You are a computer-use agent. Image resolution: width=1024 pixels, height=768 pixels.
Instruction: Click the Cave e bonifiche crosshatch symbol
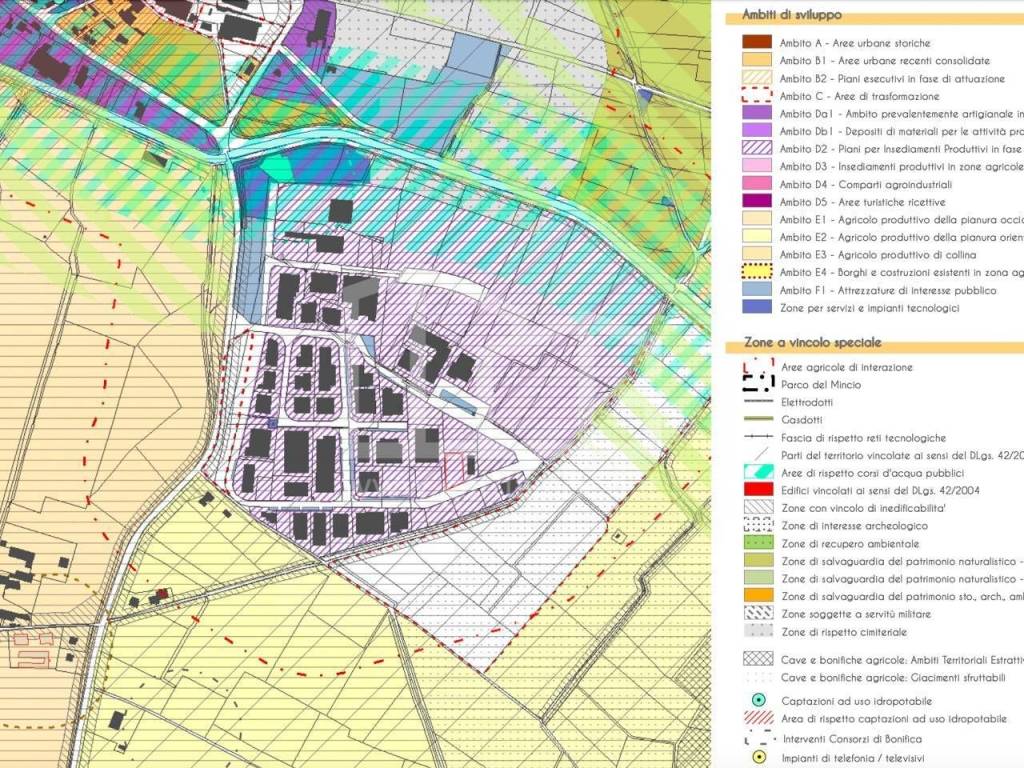pyautogui.click(x=757, y=659)
